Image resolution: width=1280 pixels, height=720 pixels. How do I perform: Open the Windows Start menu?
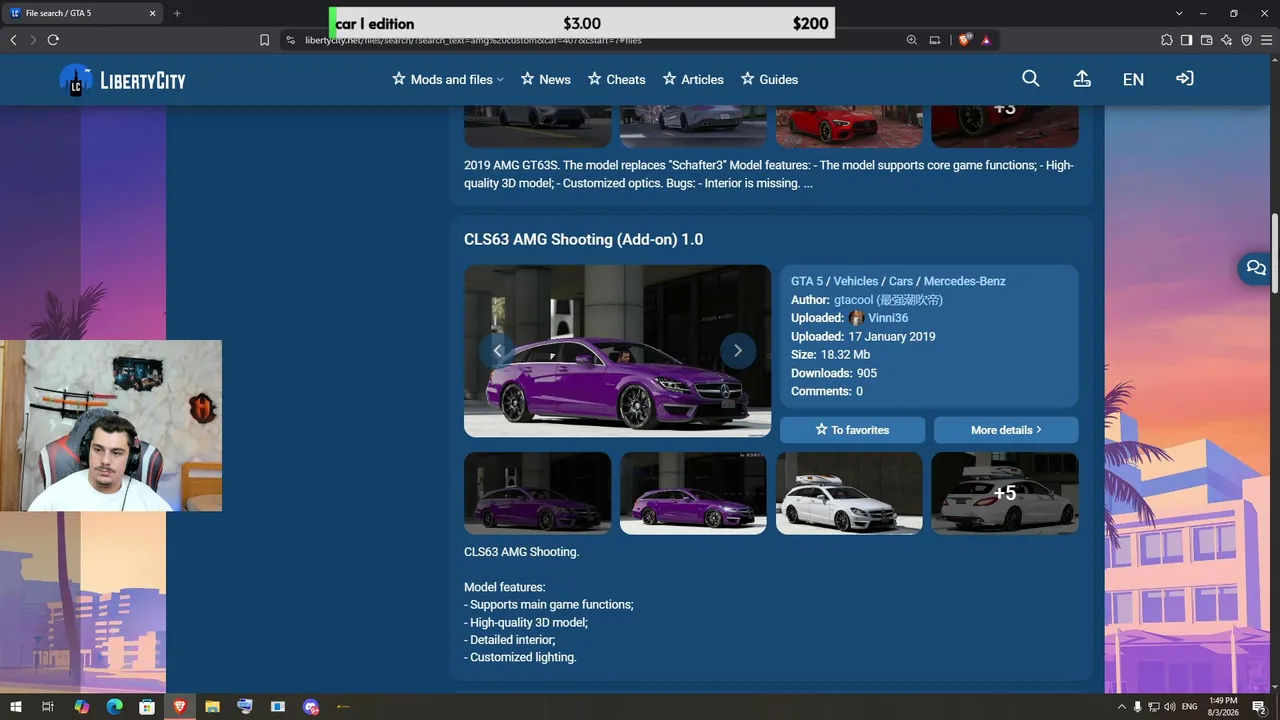pyautogui.click(x=16, y=707)
